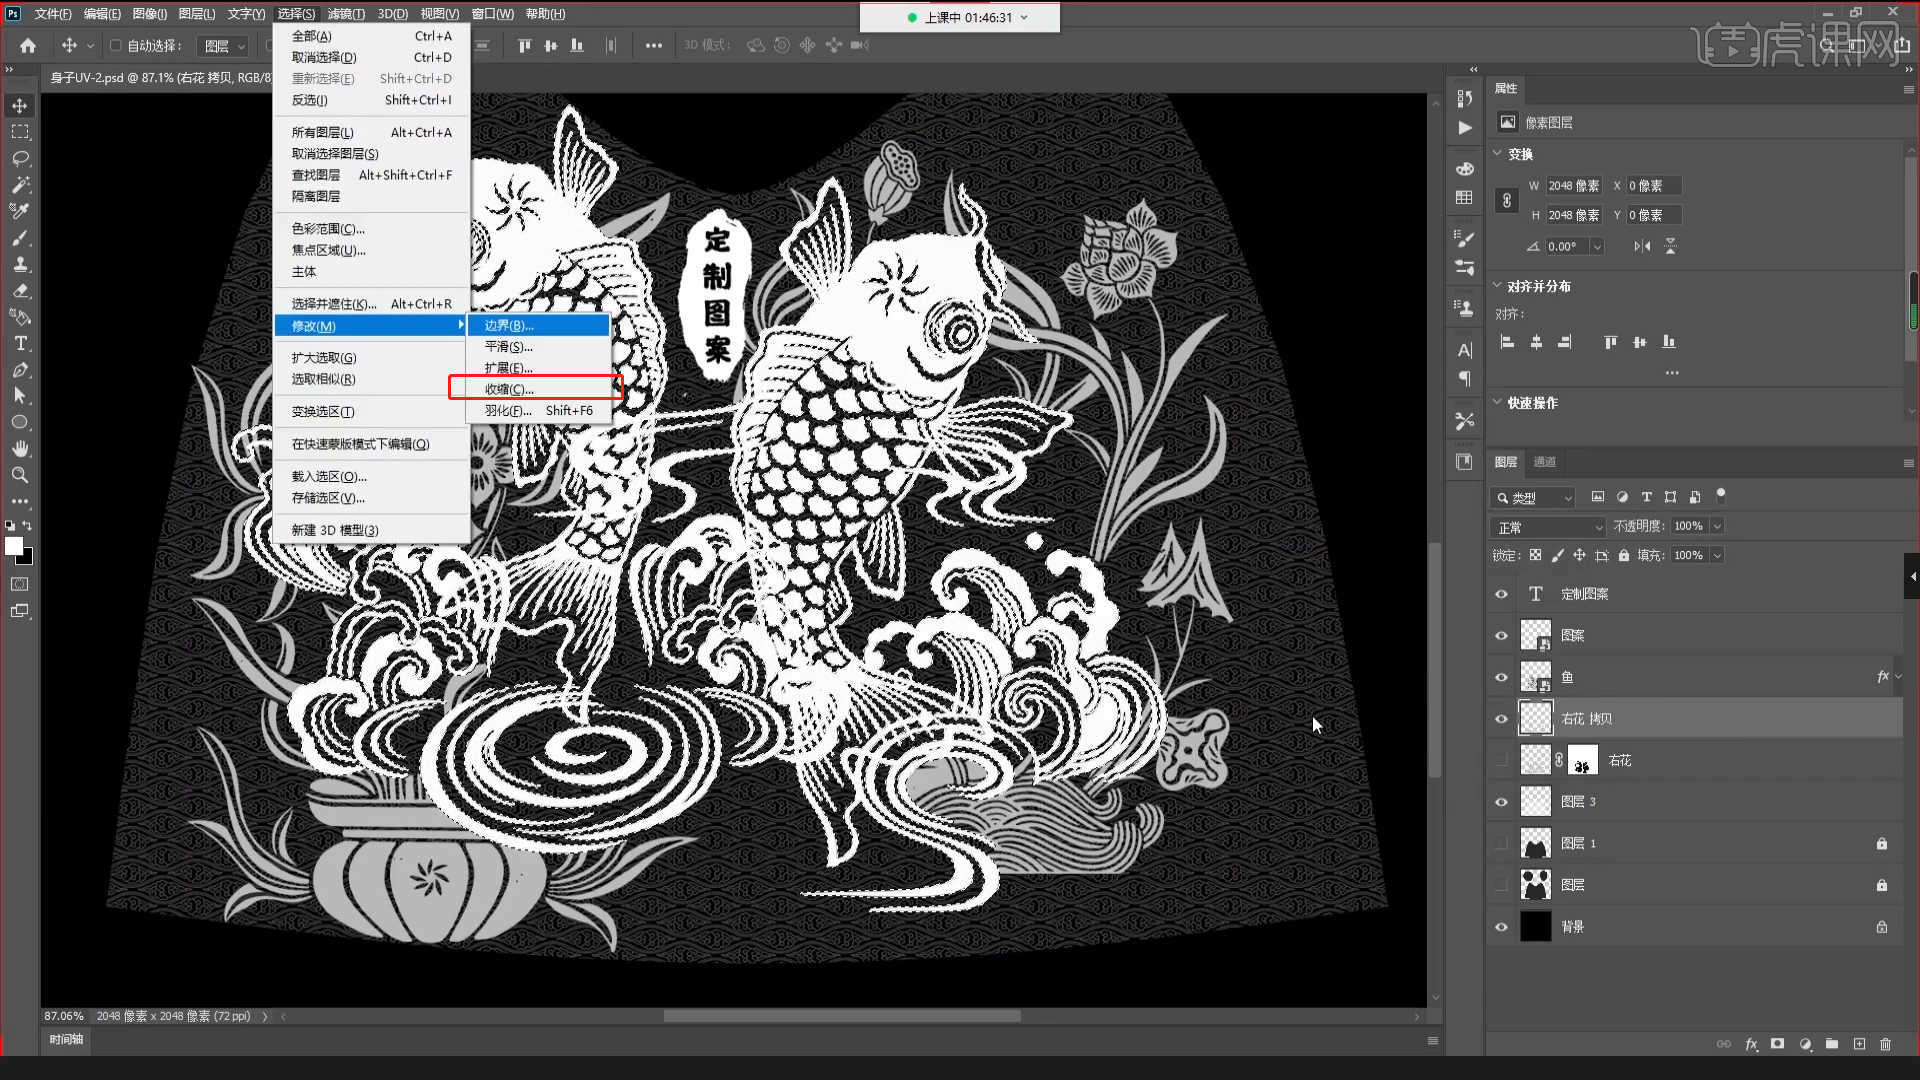Screen dimensions: 1920x1080
Task: Hide the 背景 layer
Action: point(1501,927)
